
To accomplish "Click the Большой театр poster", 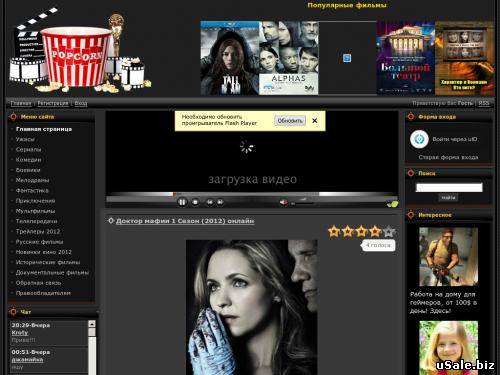I will 405,58.
